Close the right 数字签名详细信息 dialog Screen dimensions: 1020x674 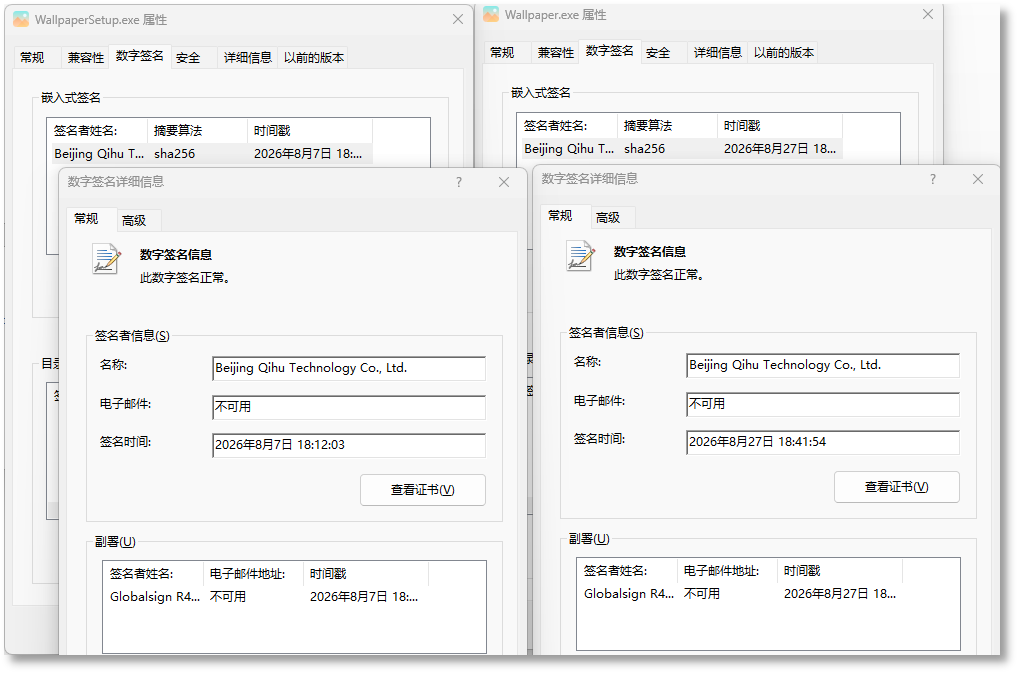(978, 179)
